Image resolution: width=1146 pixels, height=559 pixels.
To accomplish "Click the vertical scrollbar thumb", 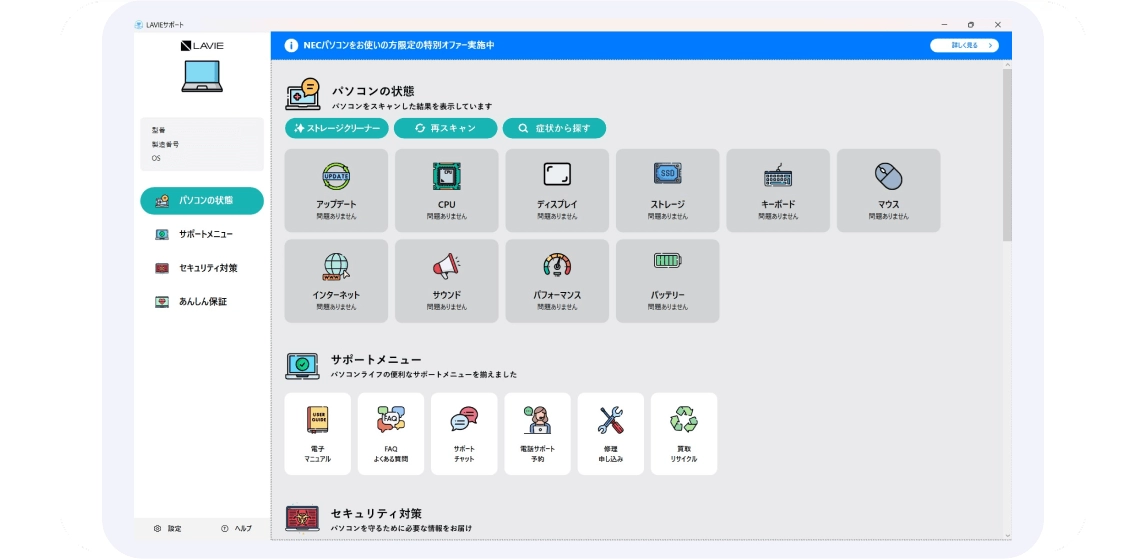I will coord(1007,155).
